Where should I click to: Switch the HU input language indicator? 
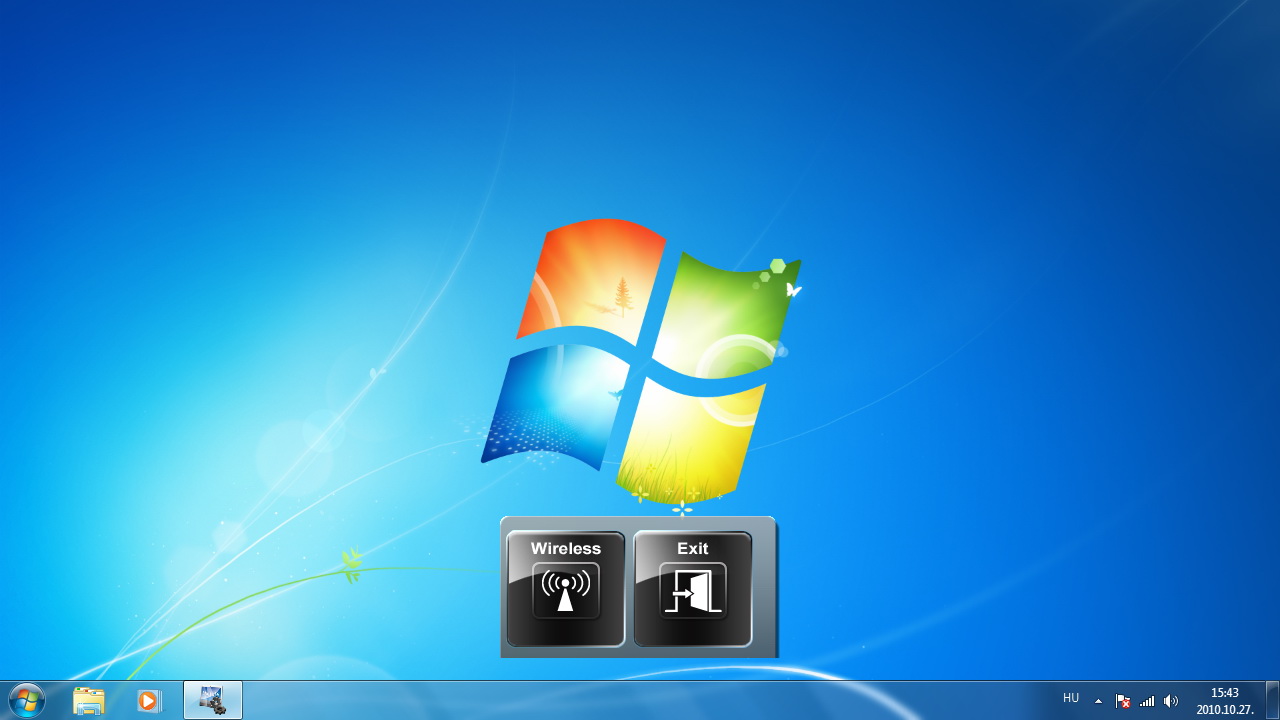tap(1071, 699)
